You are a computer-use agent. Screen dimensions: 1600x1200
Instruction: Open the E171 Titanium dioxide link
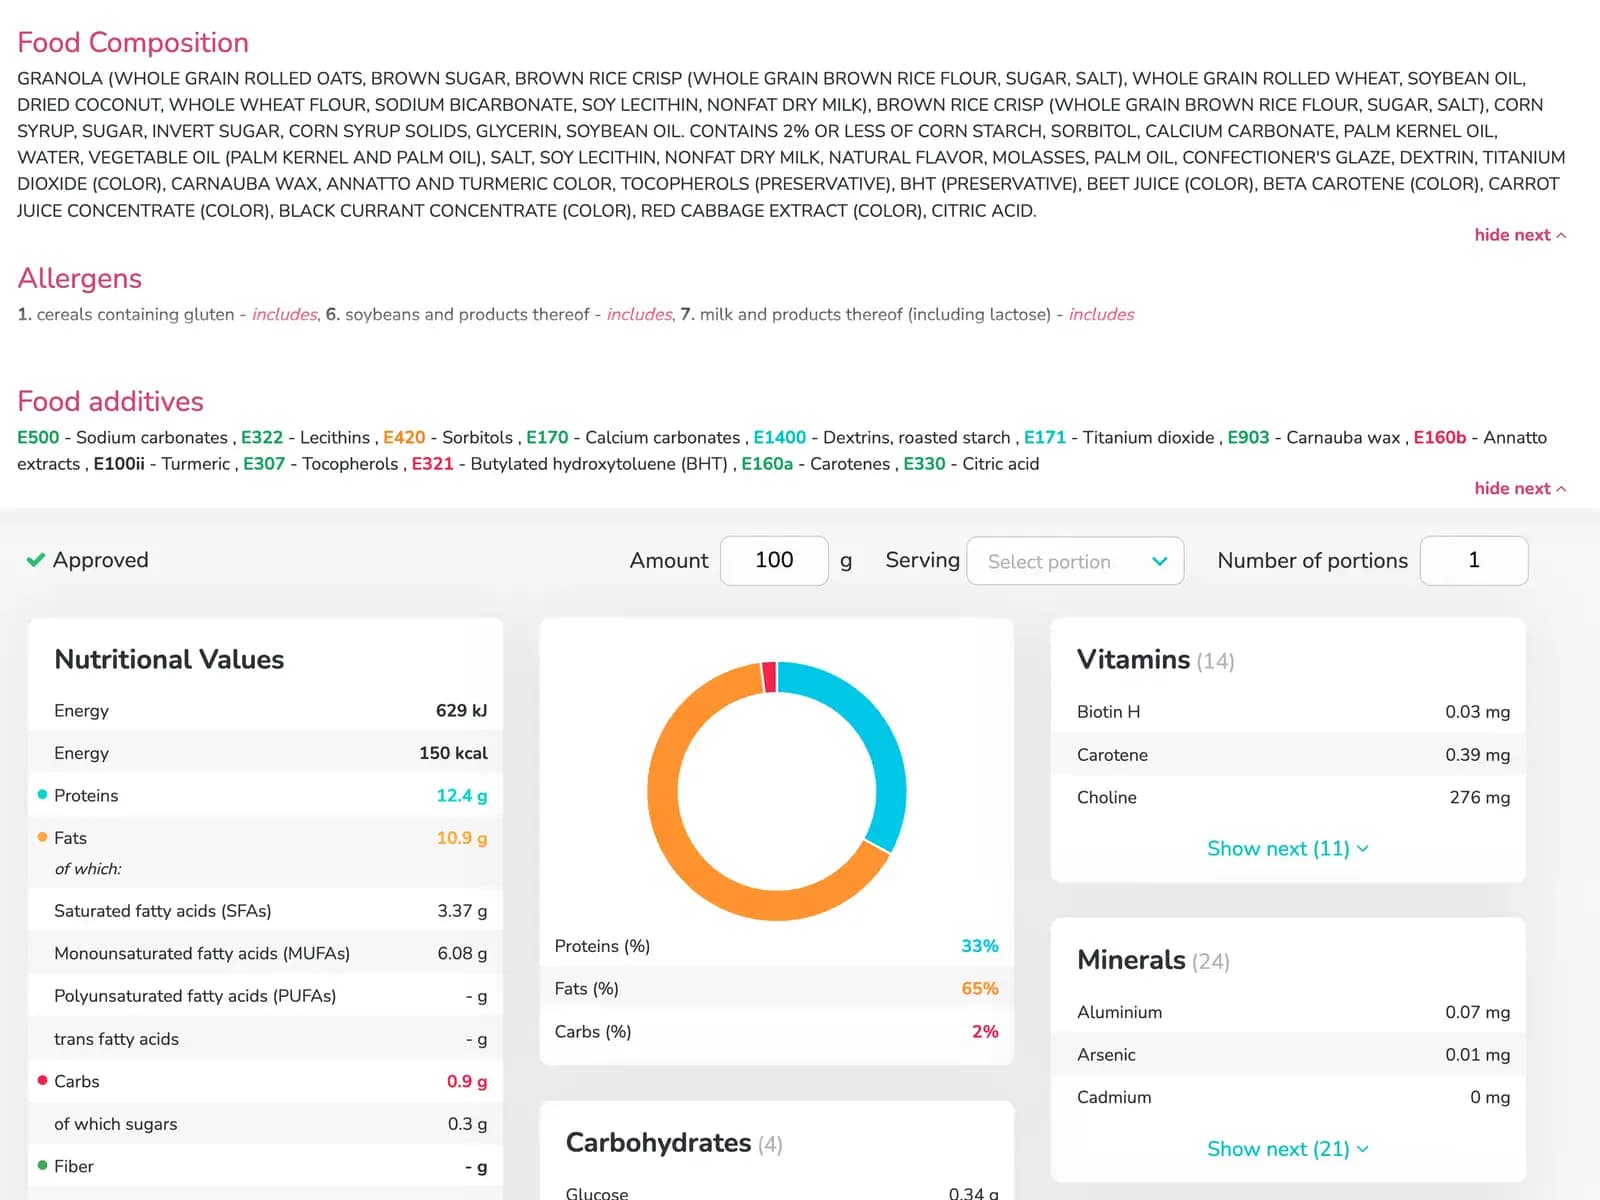pyautogui.click(x=1045, y=437)
